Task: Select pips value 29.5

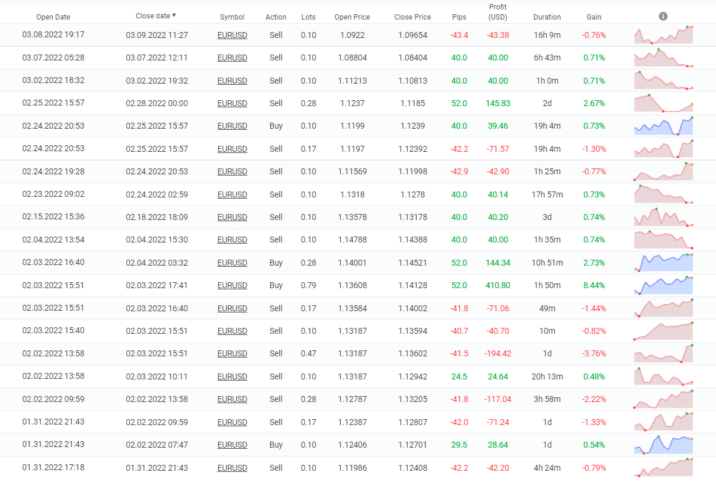Action: pos(459,445)
